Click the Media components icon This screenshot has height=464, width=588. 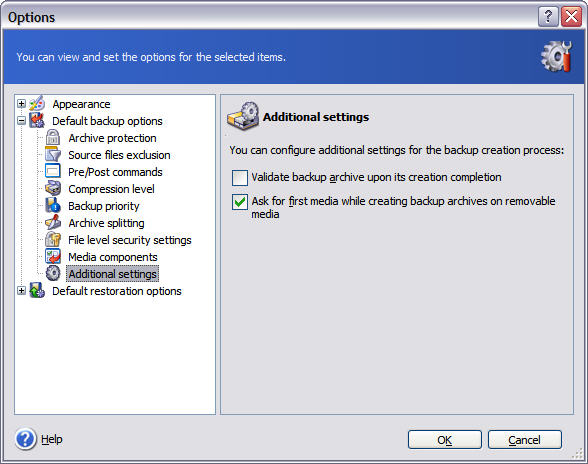[x=53, y=257]
